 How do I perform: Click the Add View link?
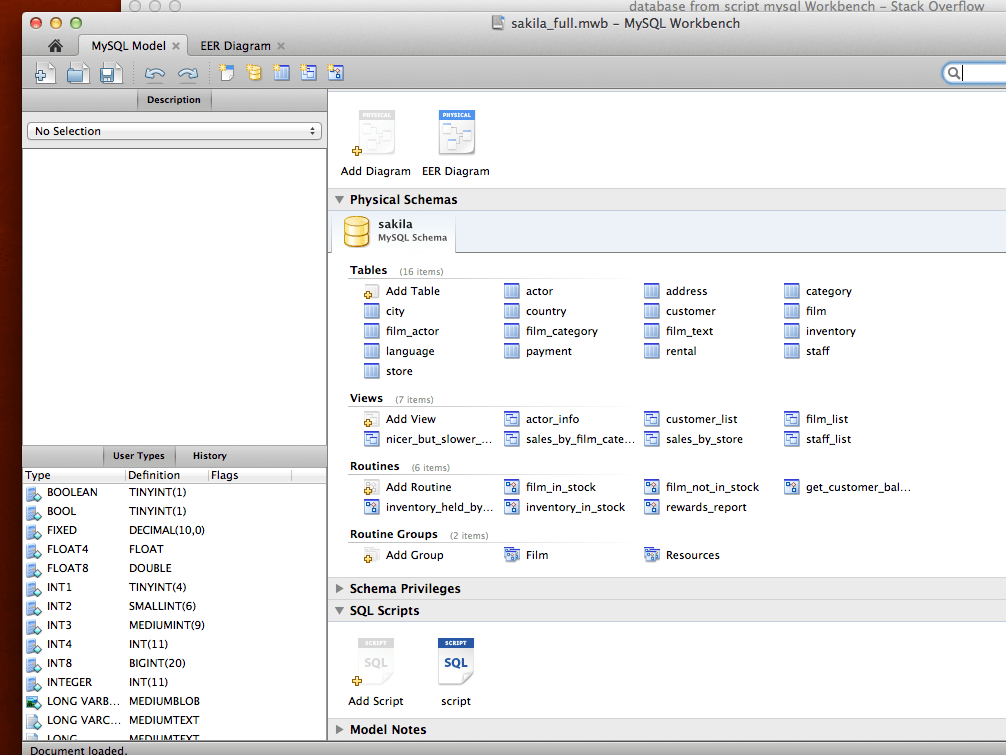410,418
